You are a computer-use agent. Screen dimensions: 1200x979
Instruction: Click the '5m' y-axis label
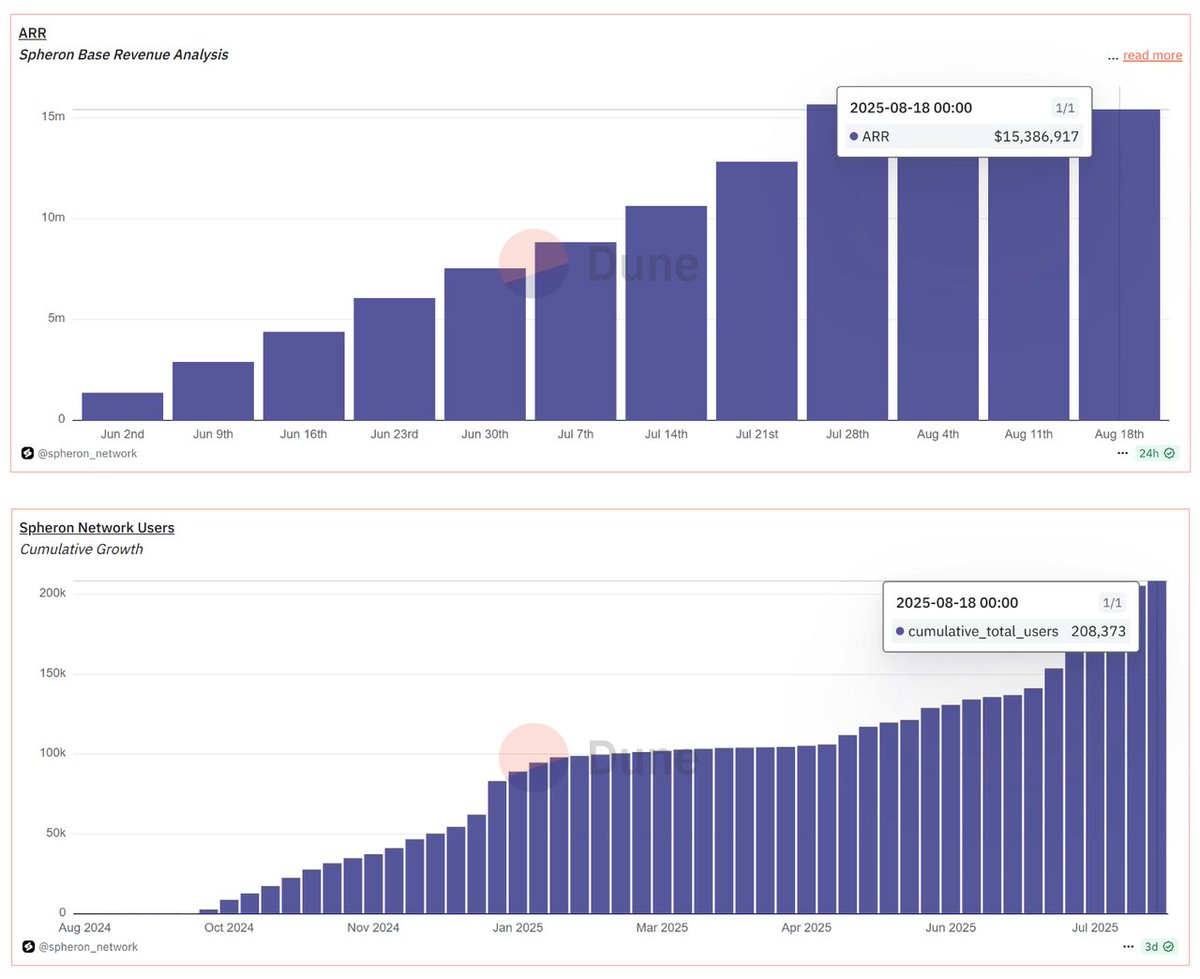[56, 319]
